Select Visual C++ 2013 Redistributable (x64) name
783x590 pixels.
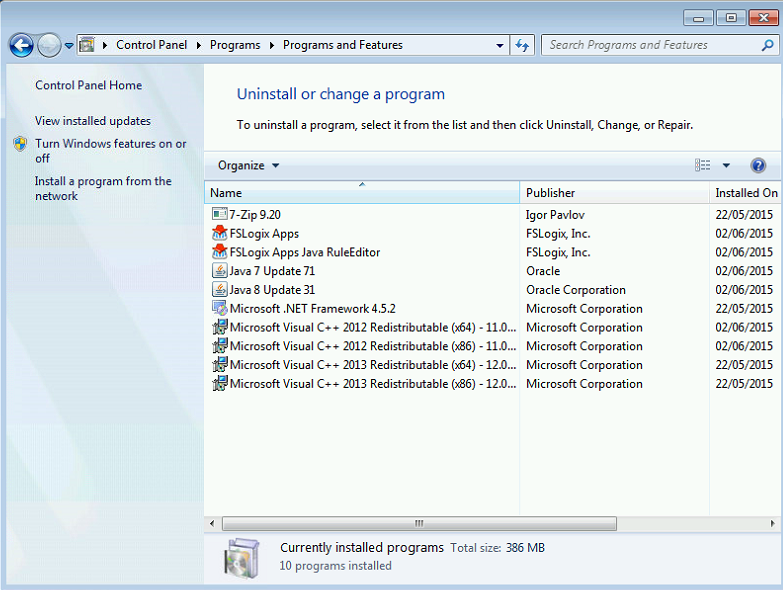click(x=373, y=365)
